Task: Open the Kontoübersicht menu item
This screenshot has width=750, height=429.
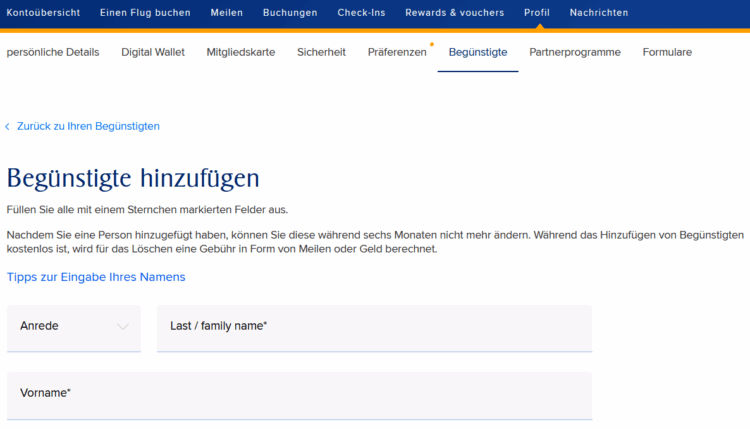Action: coord(43,13)
